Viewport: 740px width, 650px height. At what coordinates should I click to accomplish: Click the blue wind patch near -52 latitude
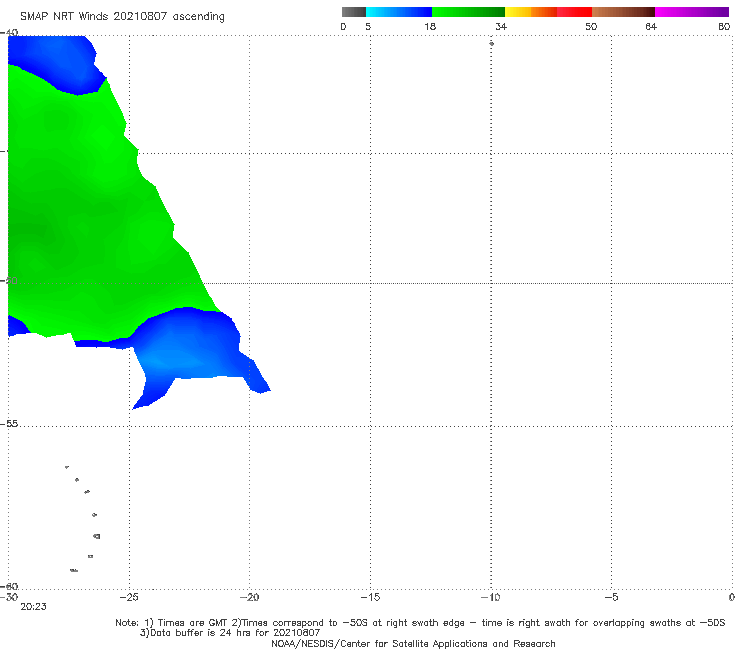pyautogui.click(x=189, y=349)
